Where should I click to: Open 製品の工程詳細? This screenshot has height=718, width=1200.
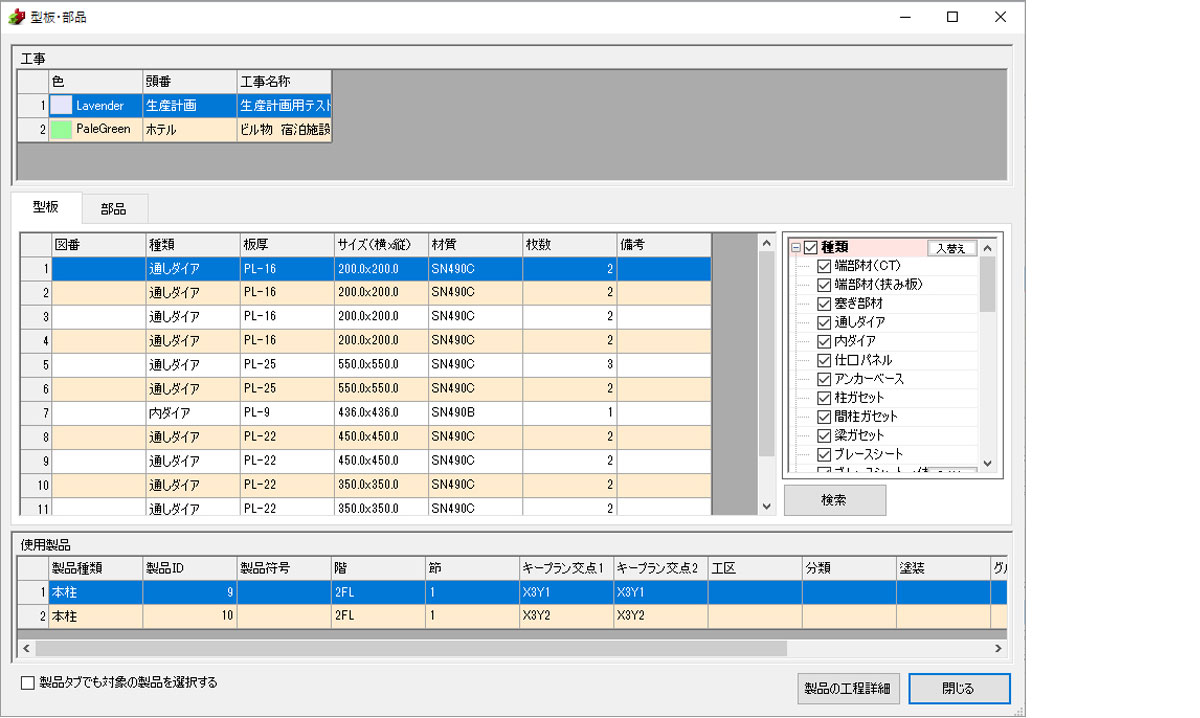(849, 689)
